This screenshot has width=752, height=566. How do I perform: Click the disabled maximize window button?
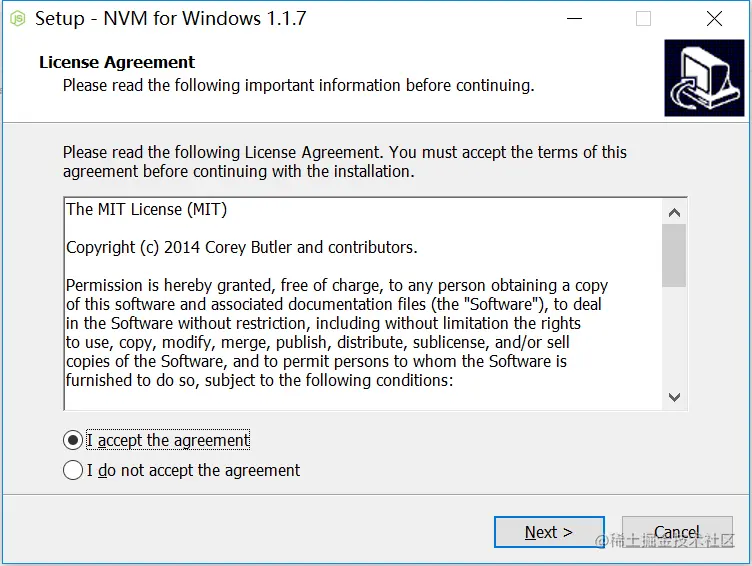[643, 19]
